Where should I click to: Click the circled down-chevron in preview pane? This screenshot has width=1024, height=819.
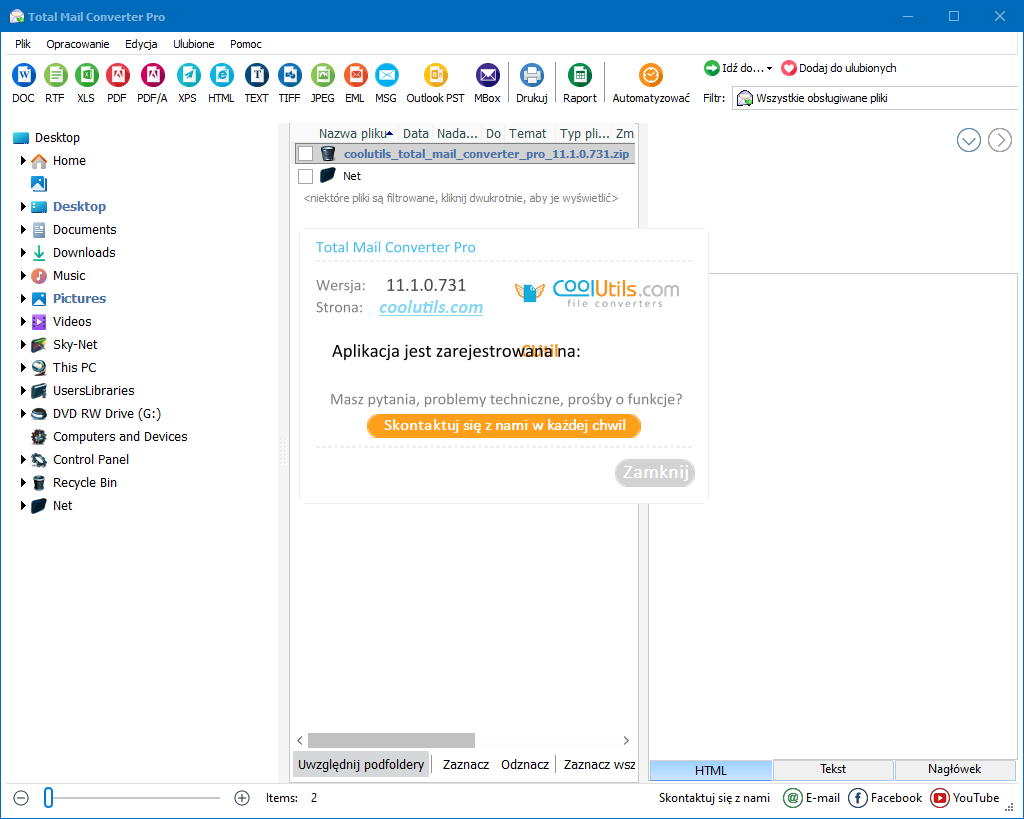click(968, 140)
